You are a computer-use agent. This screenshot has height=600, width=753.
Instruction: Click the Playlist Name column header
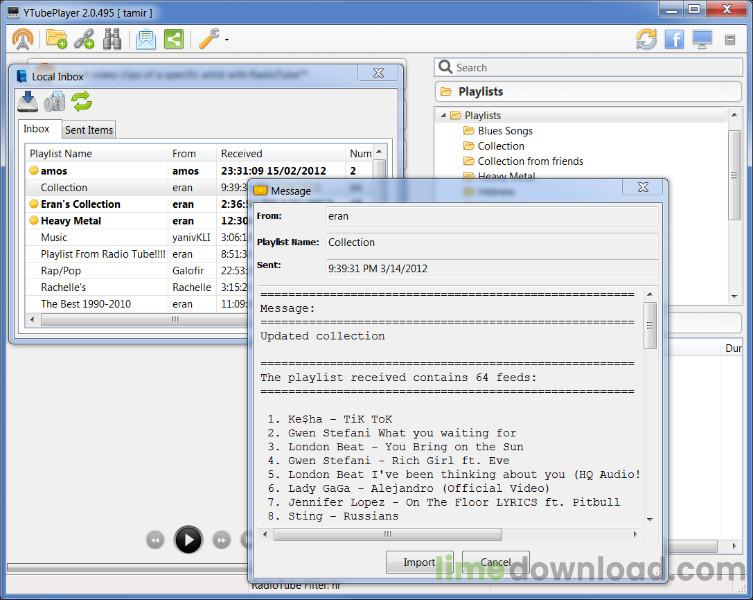click(x=97, y=154)
